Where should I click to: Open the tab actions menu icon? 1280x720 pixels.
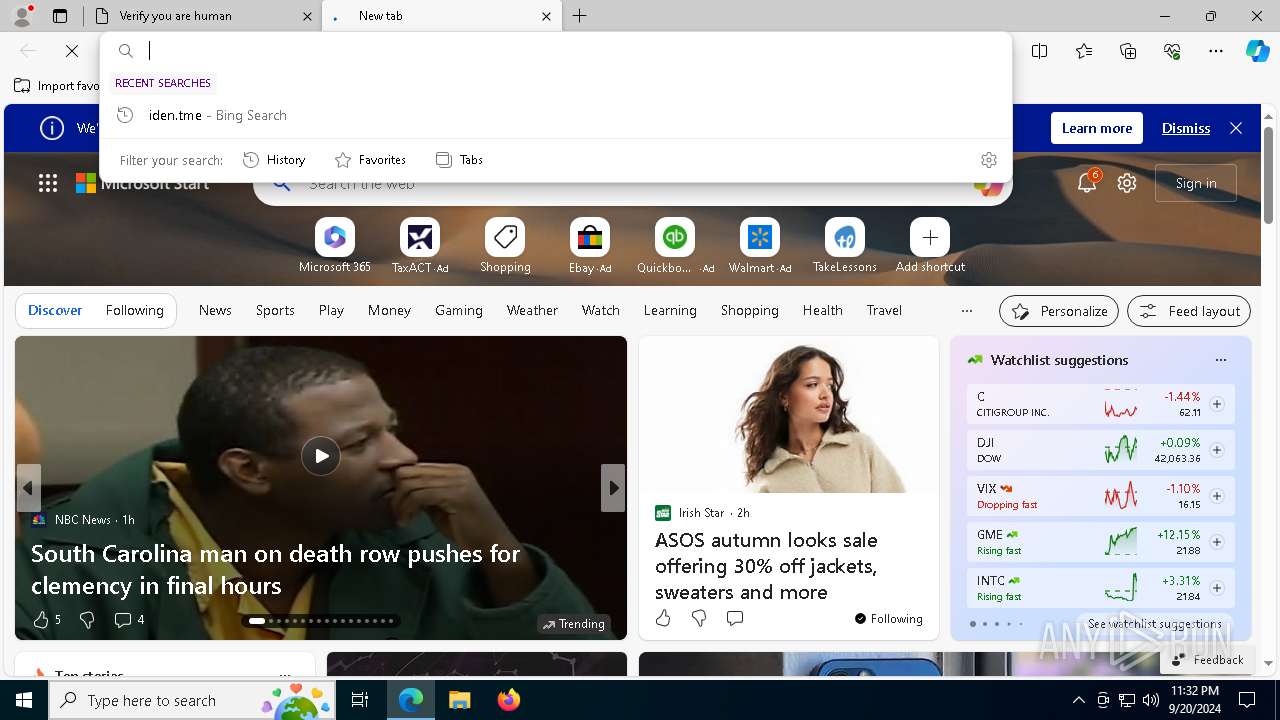tap(60, 16)
